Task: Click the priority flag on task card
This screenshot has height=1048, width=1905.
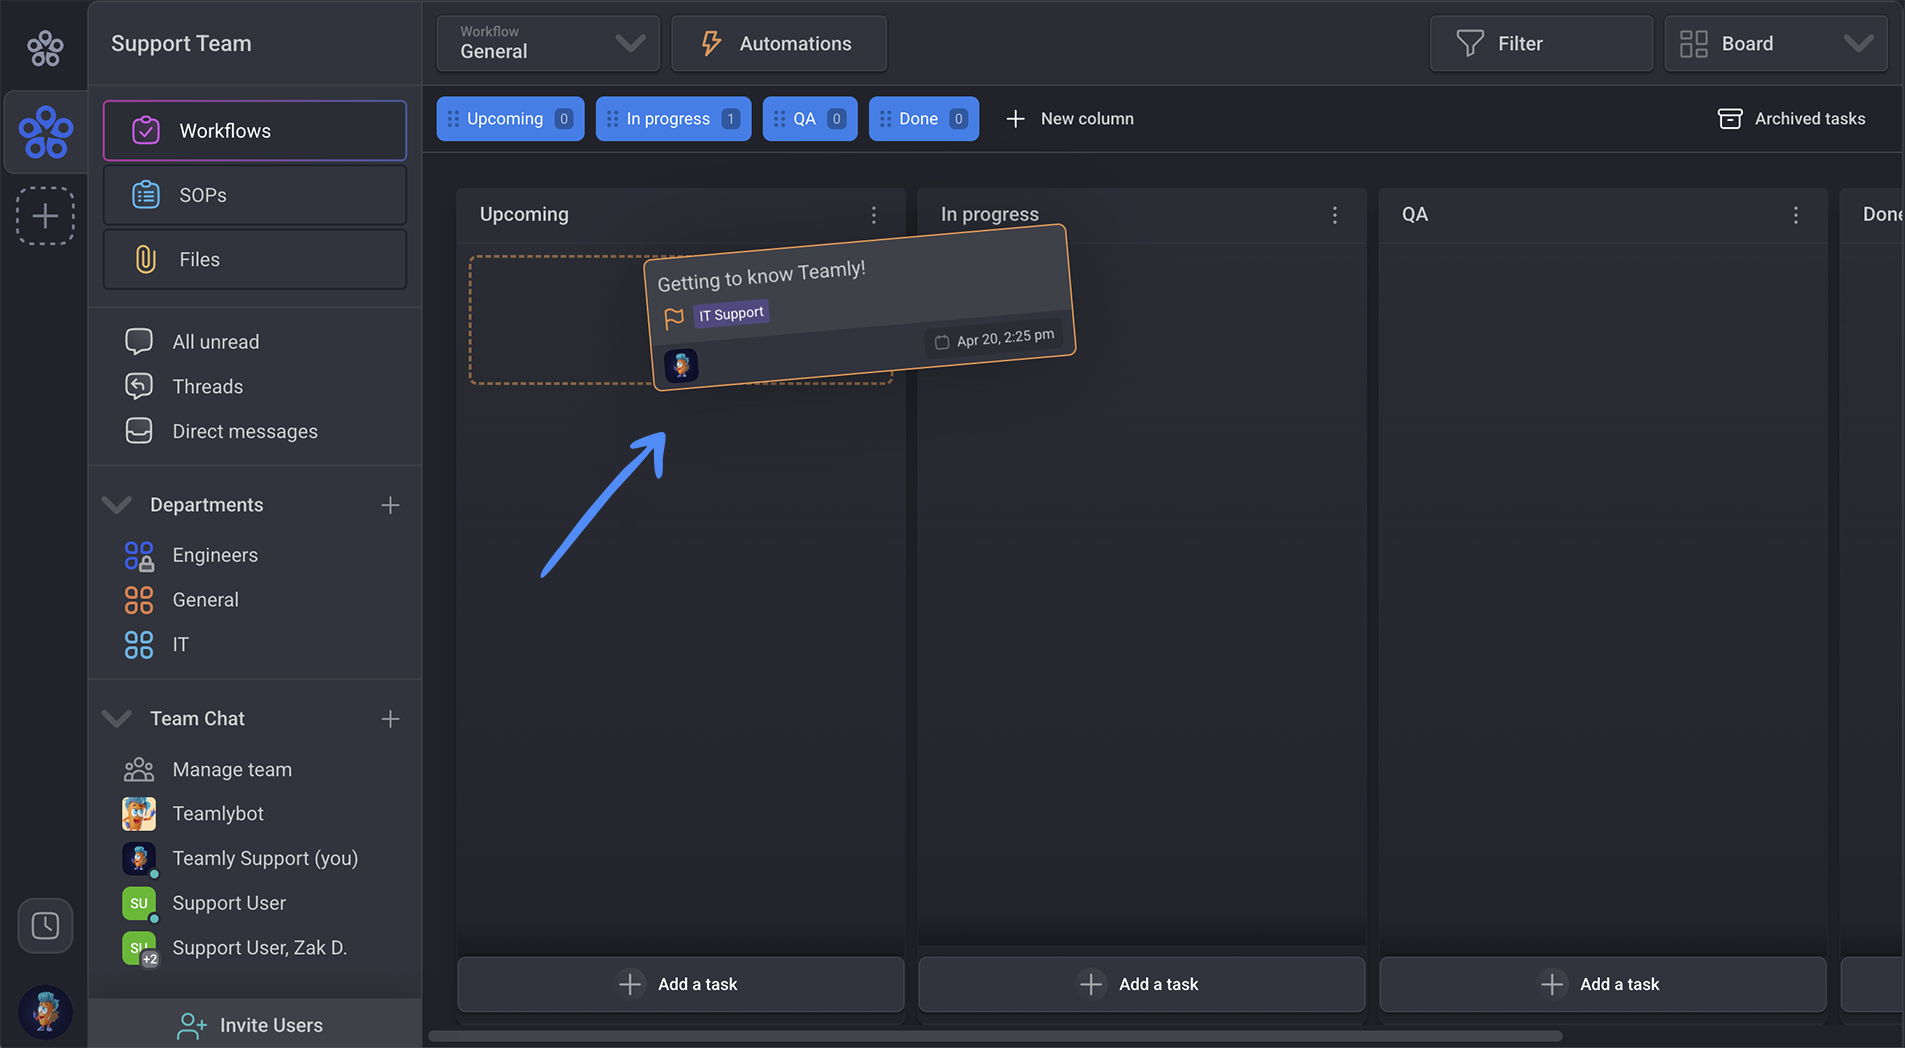Action: pos(674,318)
